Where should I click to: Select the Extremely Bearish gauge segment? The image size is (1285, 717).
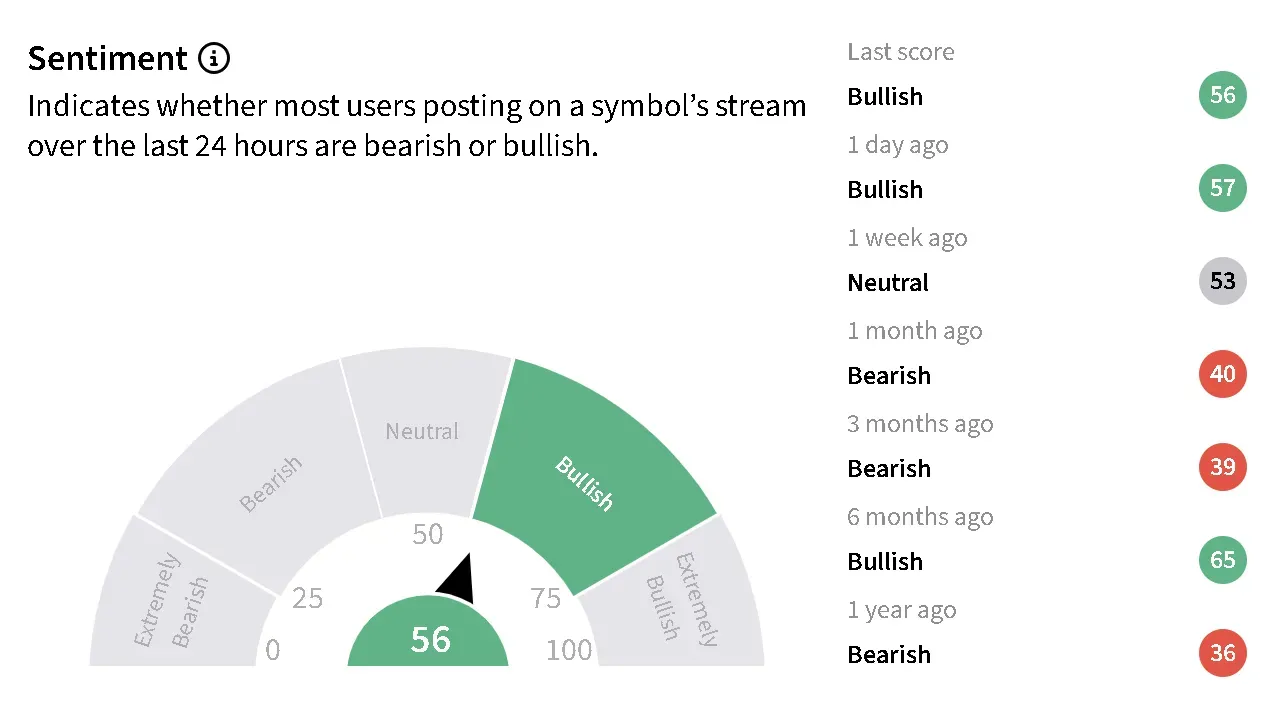pyautogui.click(x=171, y=599)
